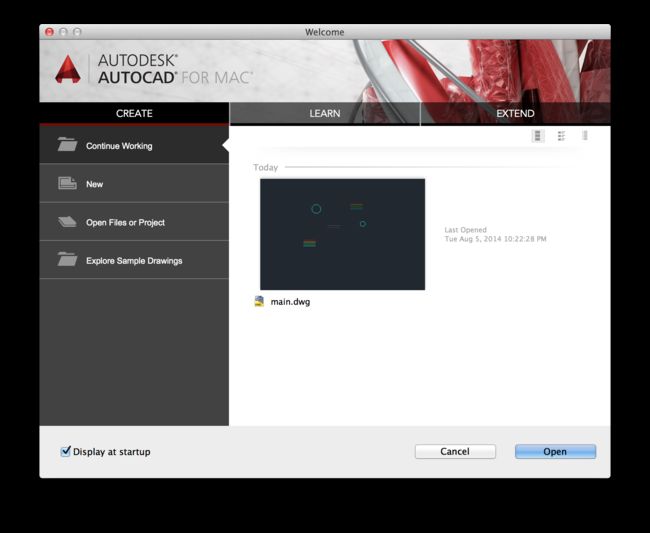Select Explore Sample Drawings entry

[x=134, y=260]
